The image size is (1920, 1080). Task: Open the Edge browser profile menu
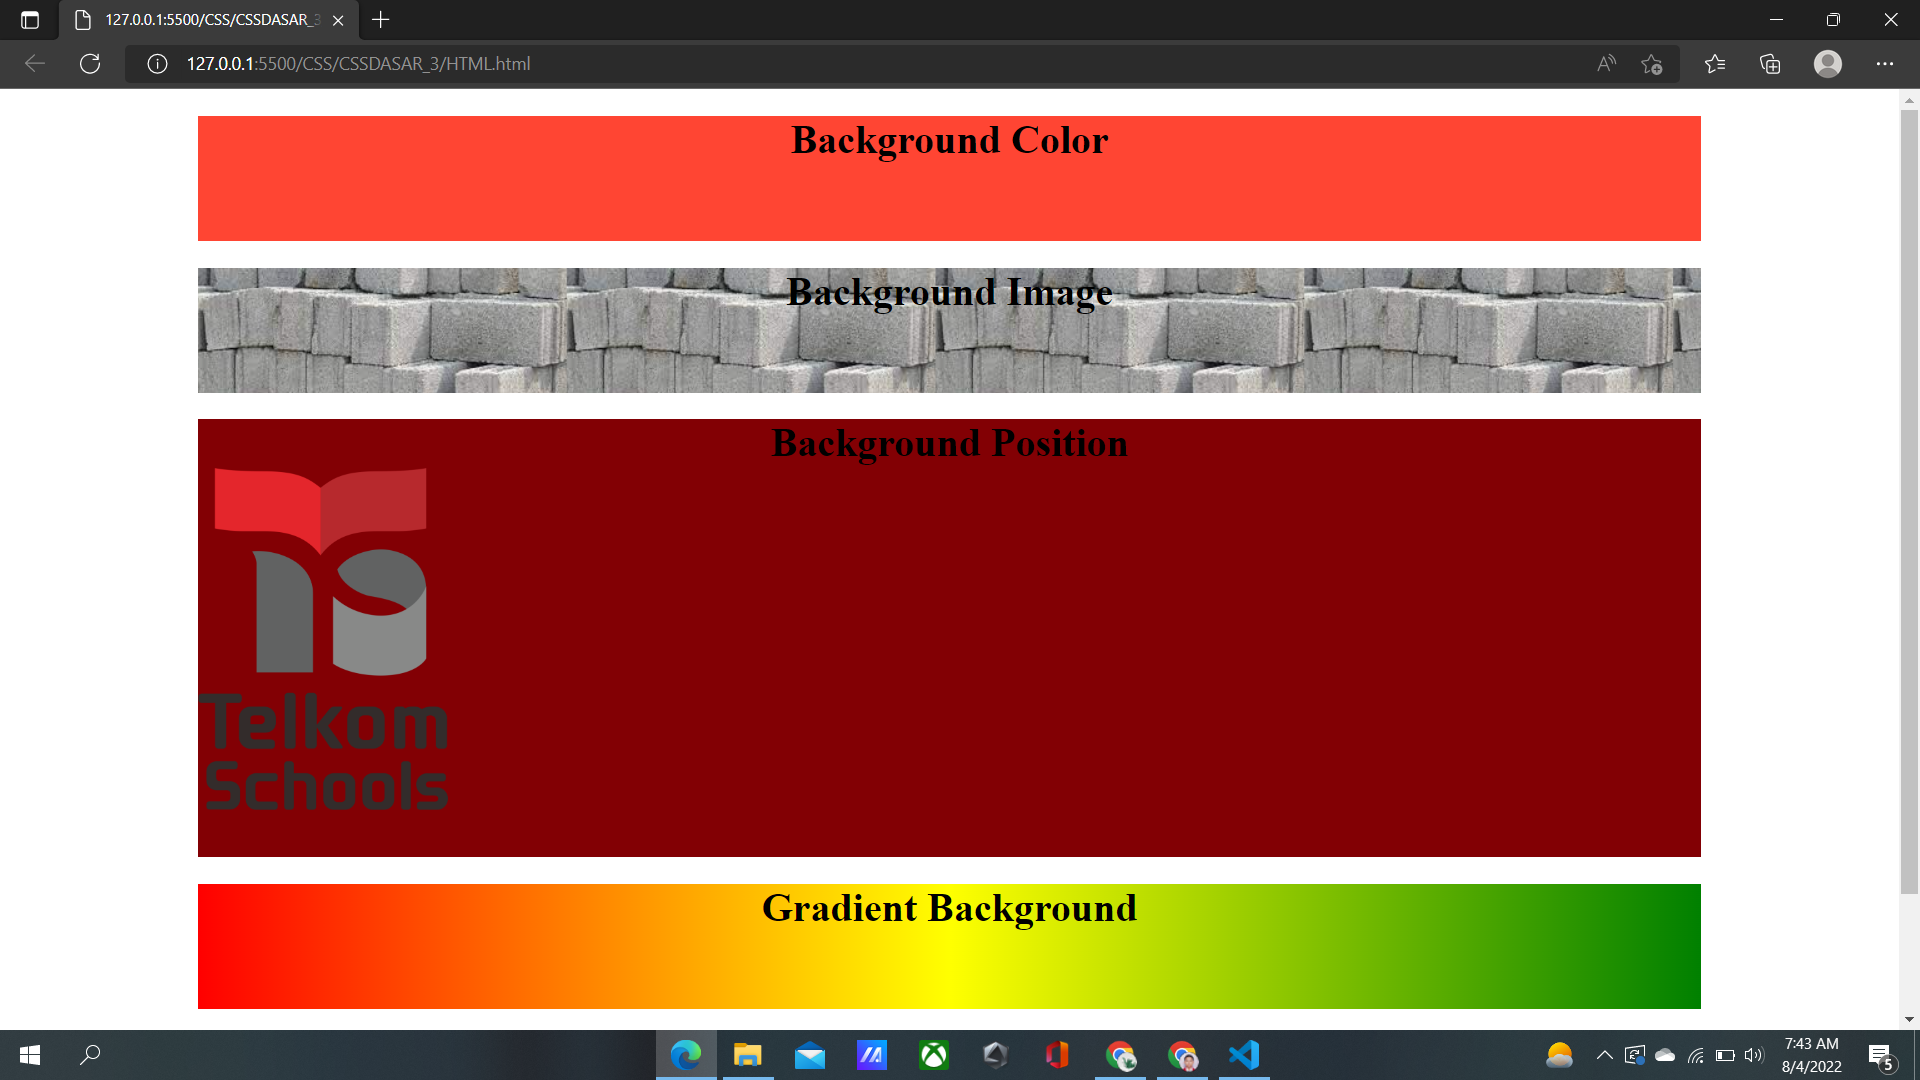[1828, 64]
